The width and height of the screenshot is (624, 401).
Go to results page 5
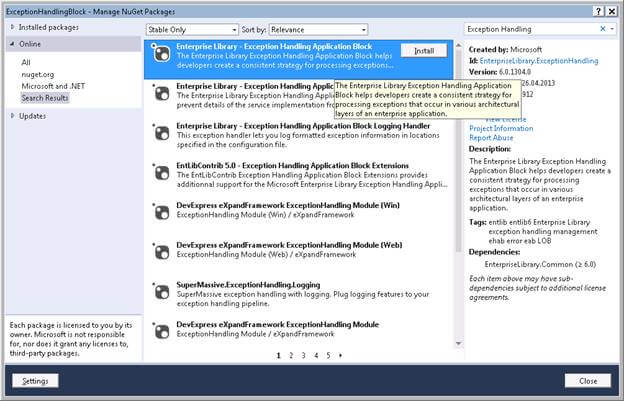coord(328,356)
